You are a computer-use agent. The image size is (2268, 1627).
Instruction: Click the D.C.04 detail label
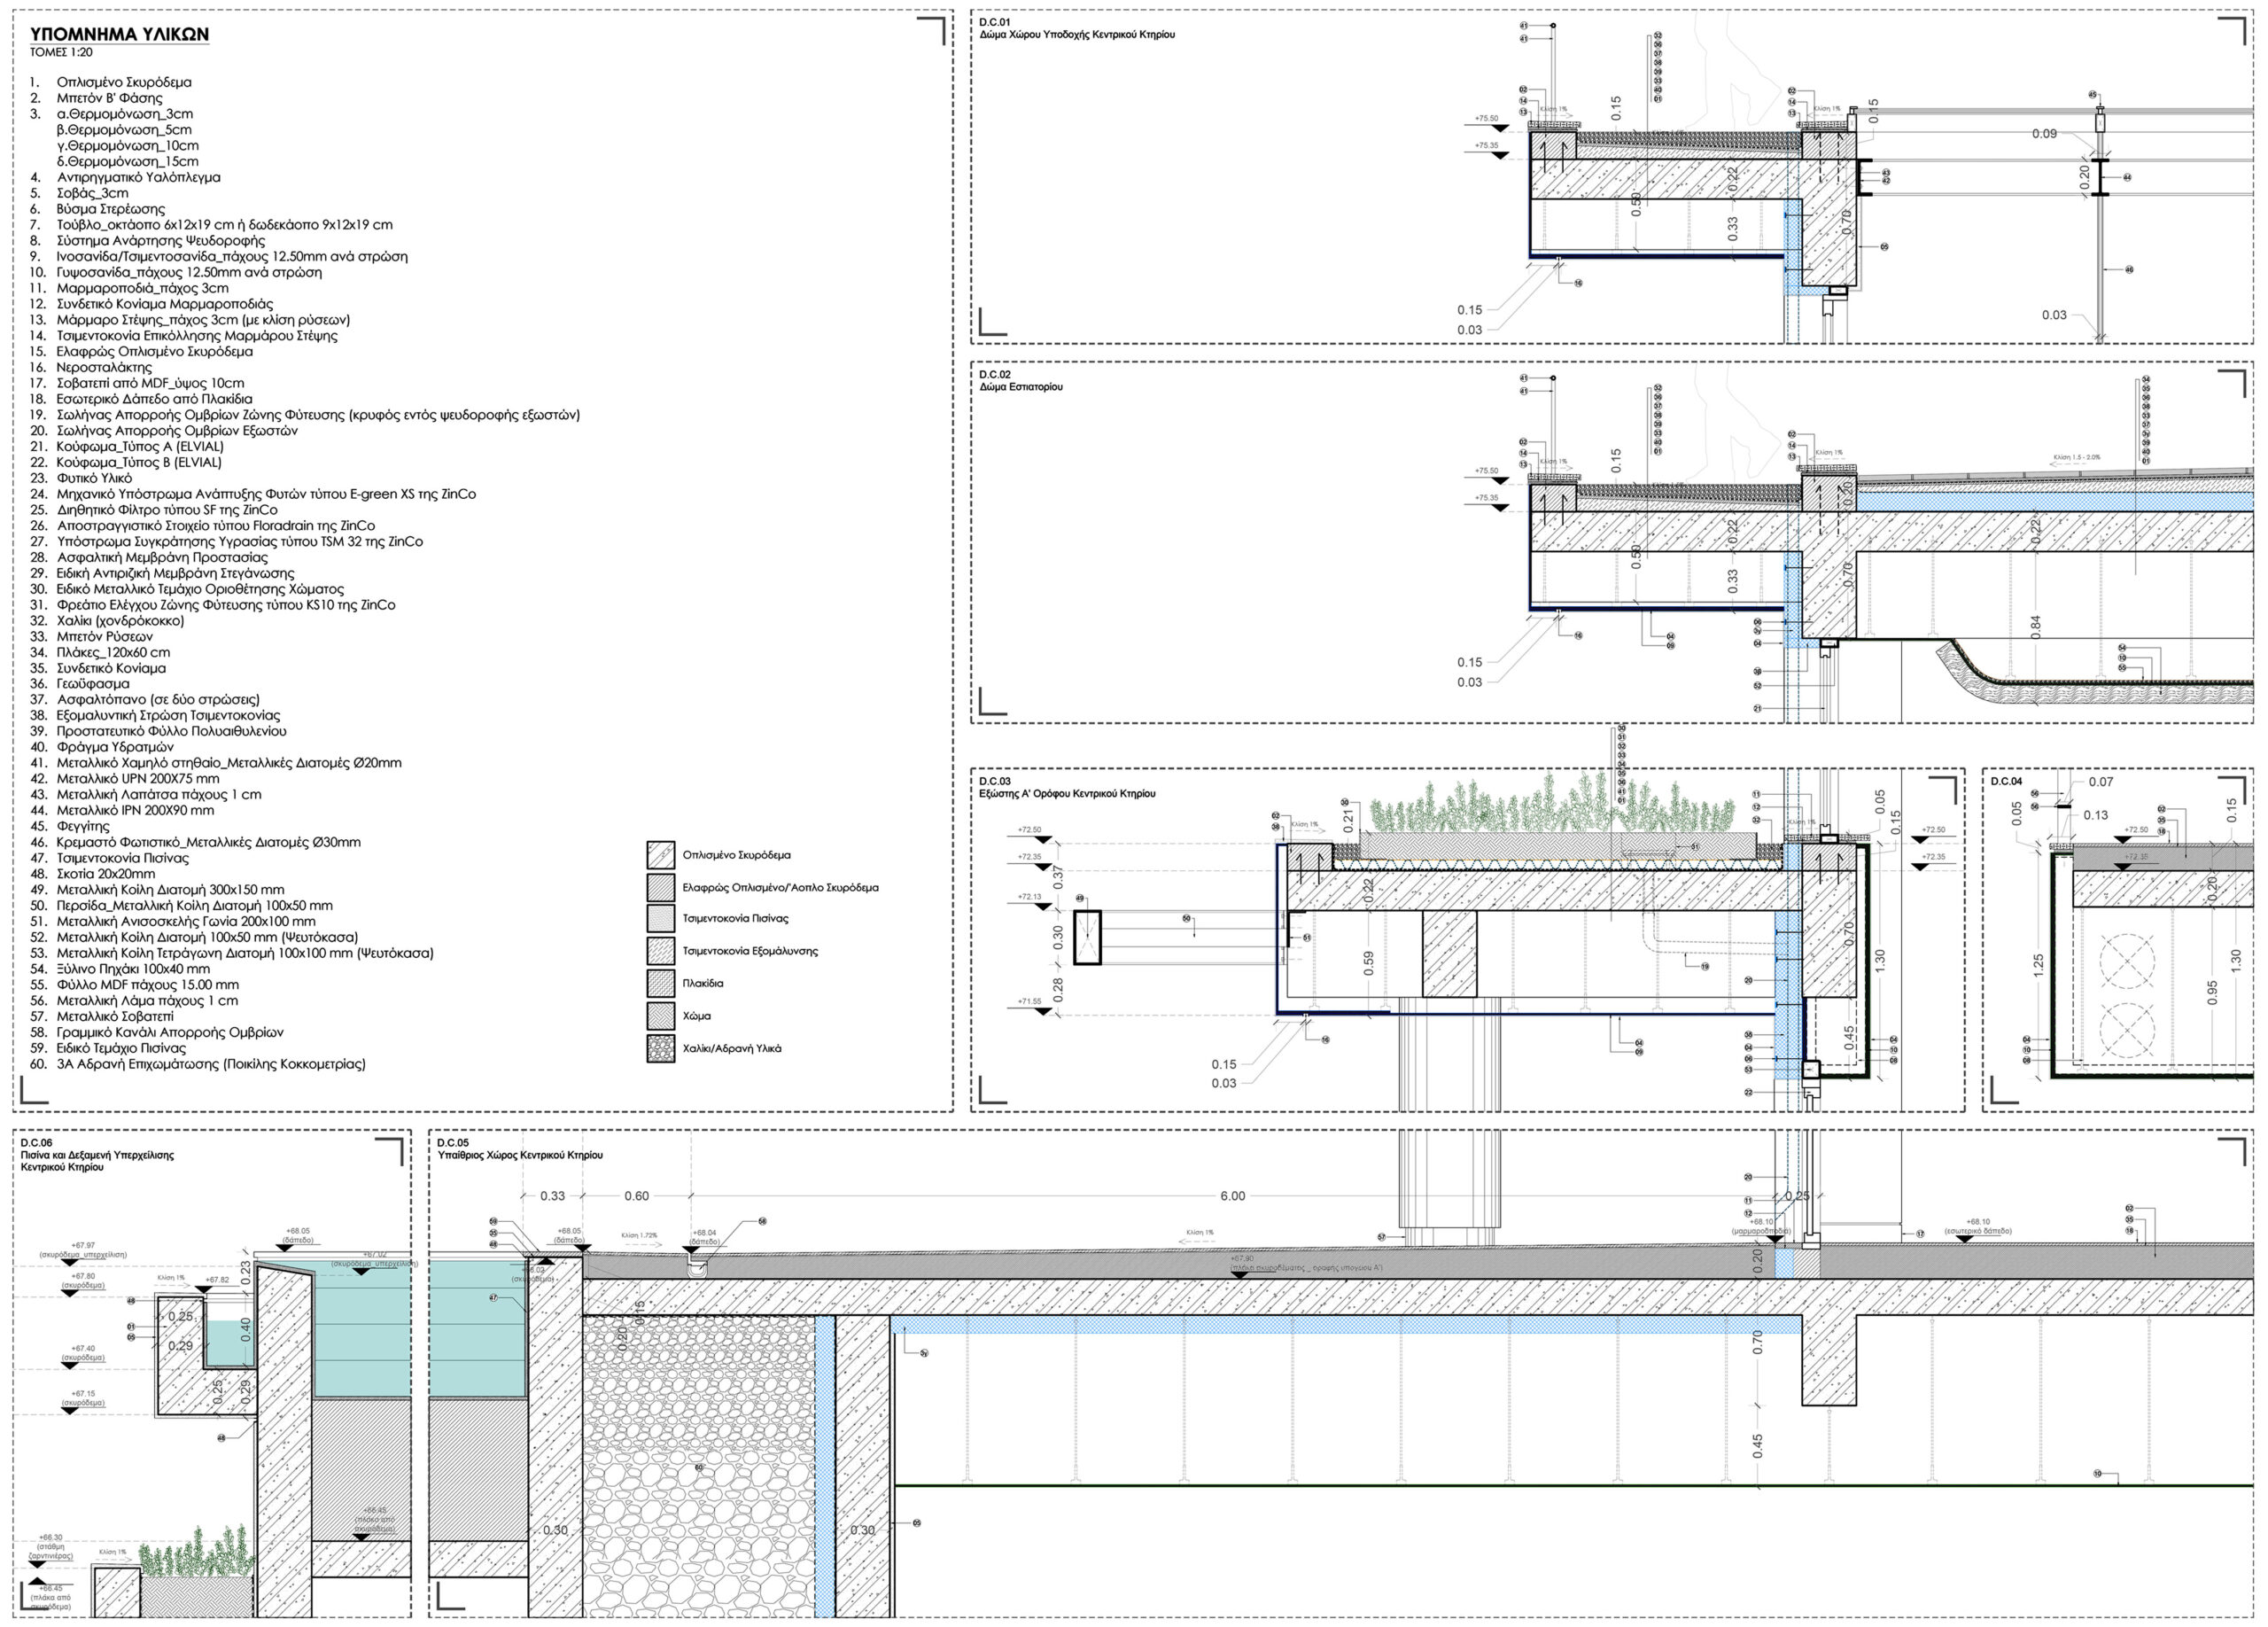[x=2006, y=781]
